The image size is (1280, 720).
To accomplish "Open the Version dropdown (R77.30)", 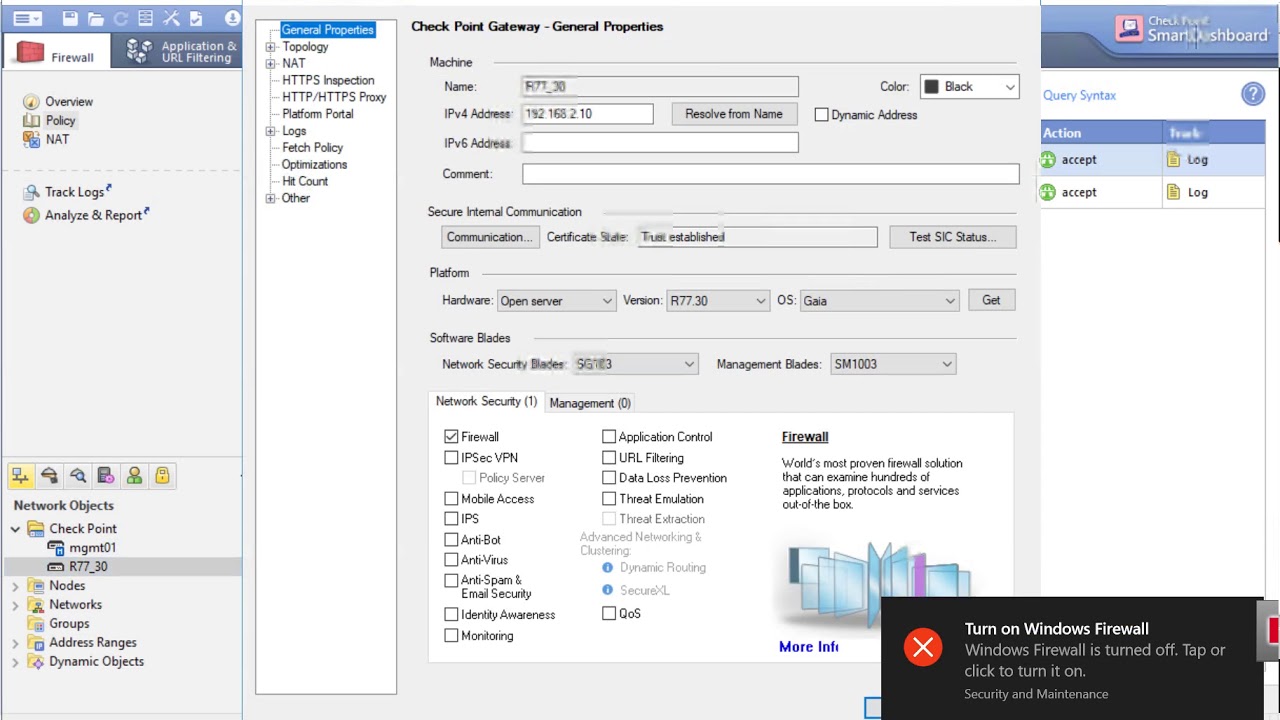I will tap(718, 301).
